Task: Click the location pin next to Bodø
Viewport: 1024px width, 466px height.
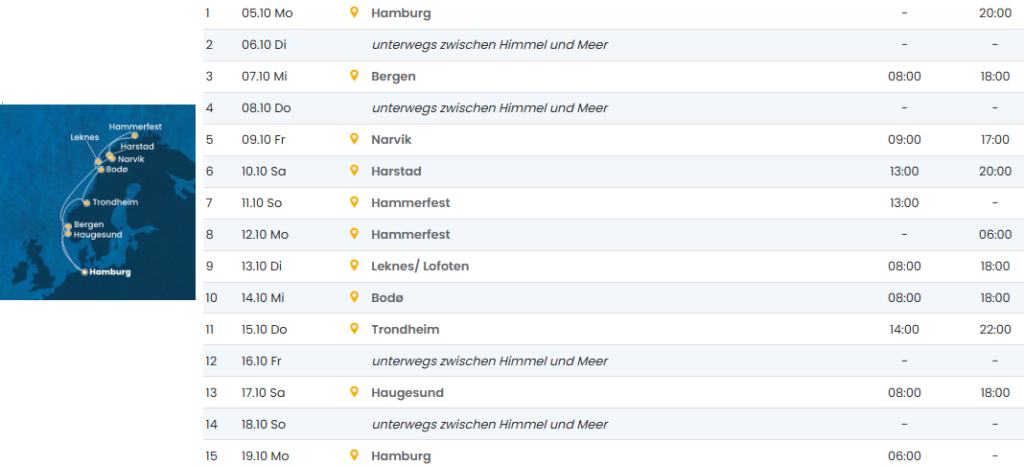Action: pyautogui.click(x=353, y=297)
